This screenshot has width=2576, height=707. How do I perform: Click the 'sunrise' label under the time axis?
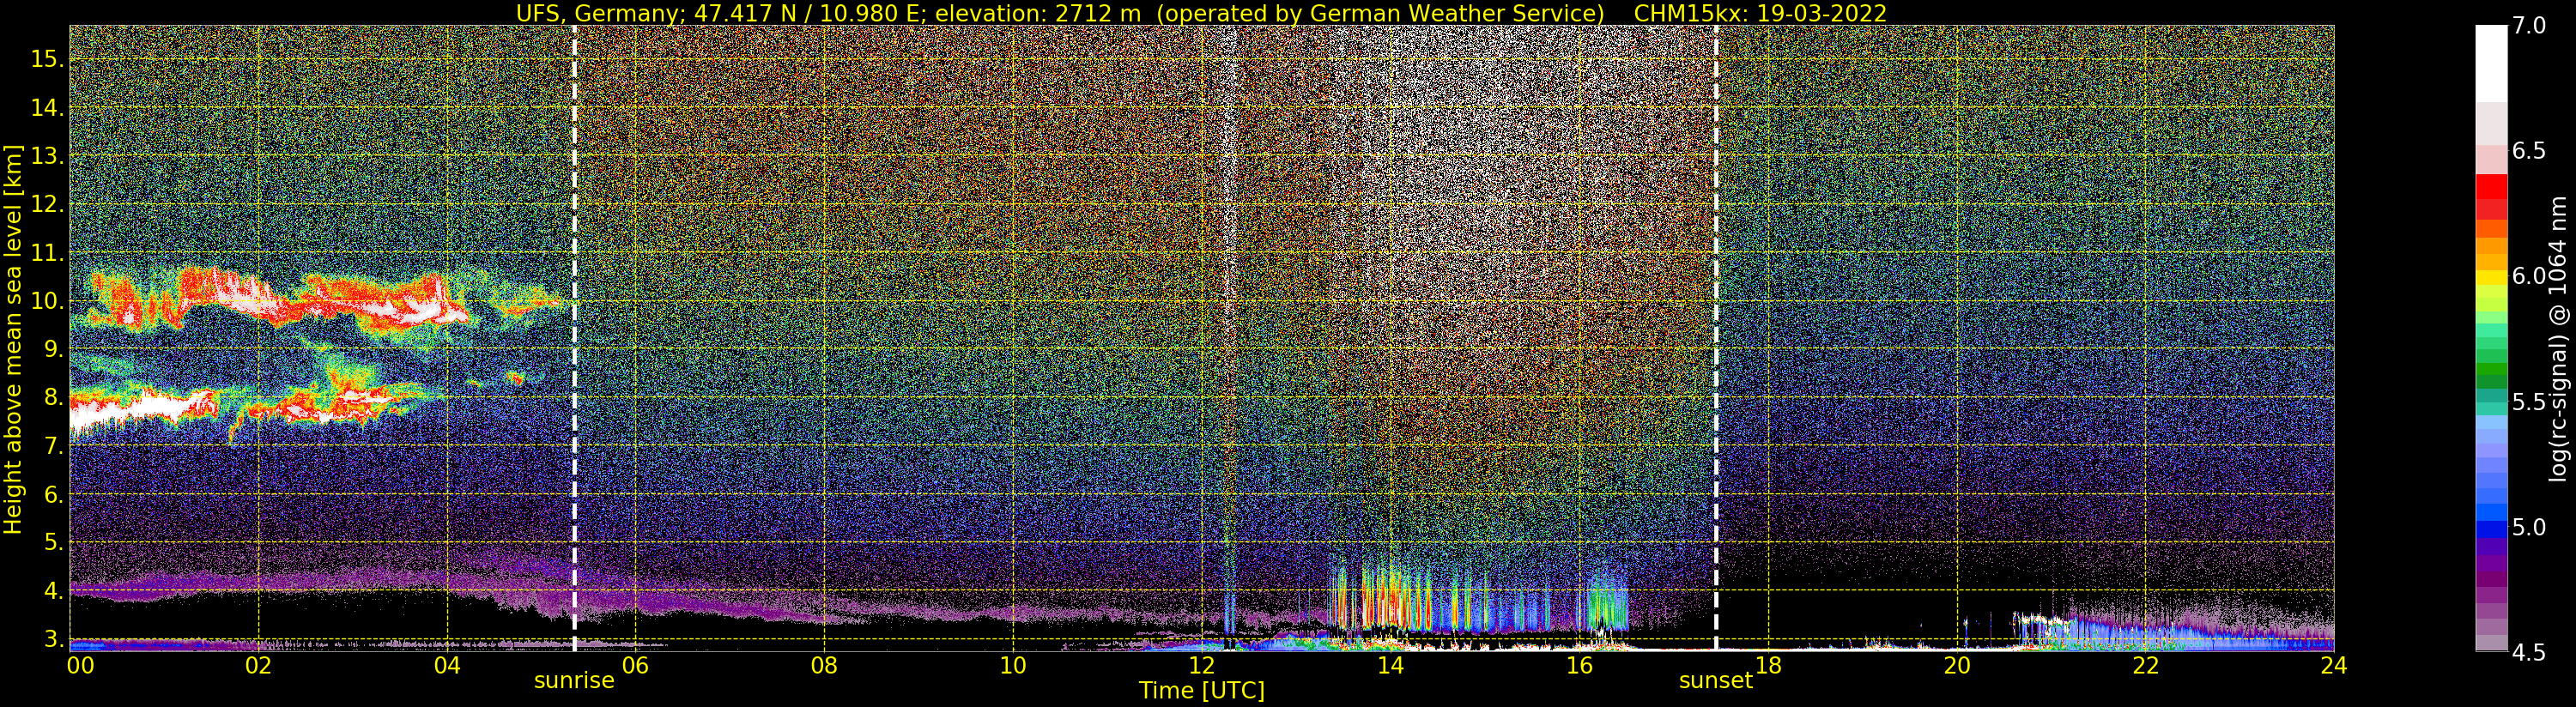click(x=574, y=681)
